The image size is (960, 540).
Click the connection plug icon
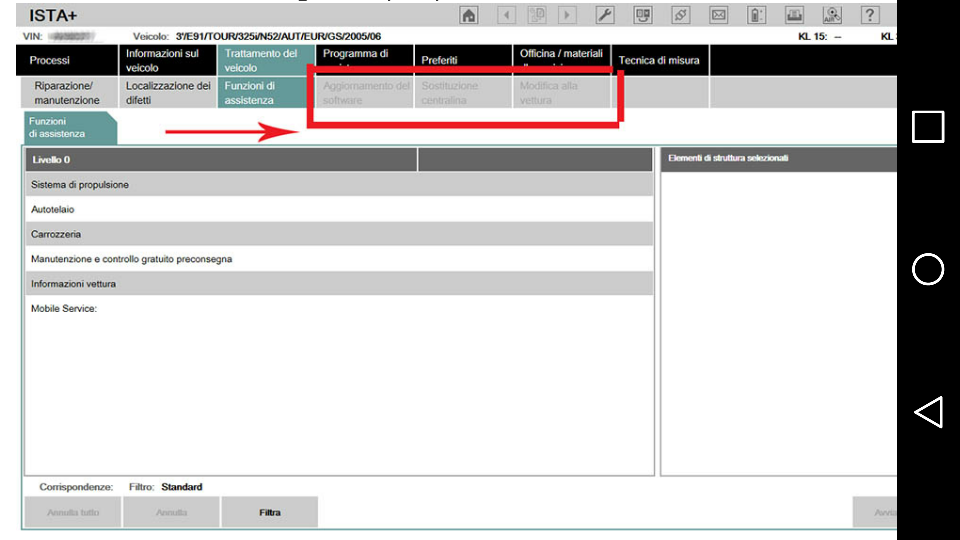[x=681, y=15]
